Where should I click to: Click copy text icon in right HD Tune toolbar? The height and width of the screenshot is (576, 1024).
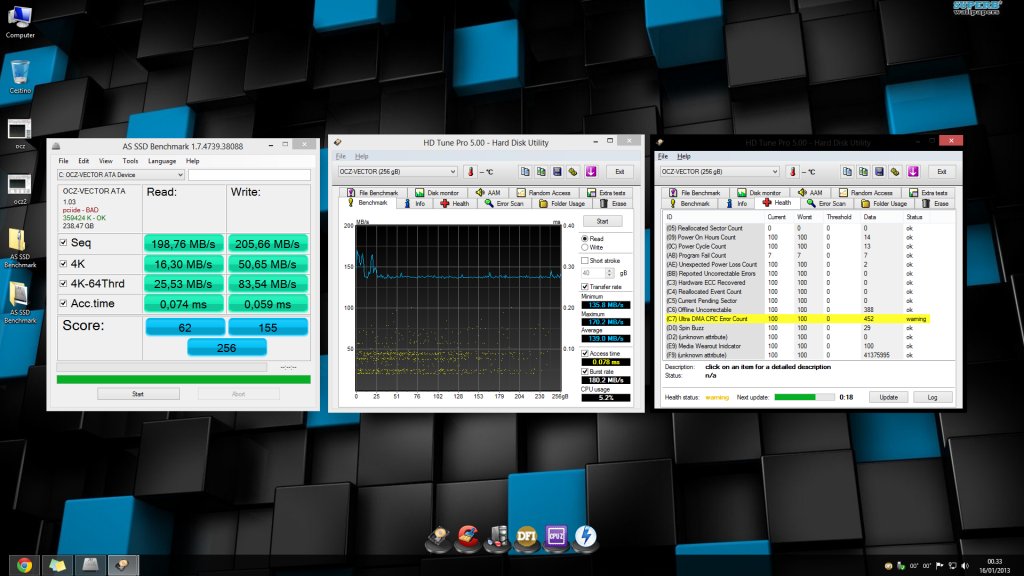click(847, 172)
